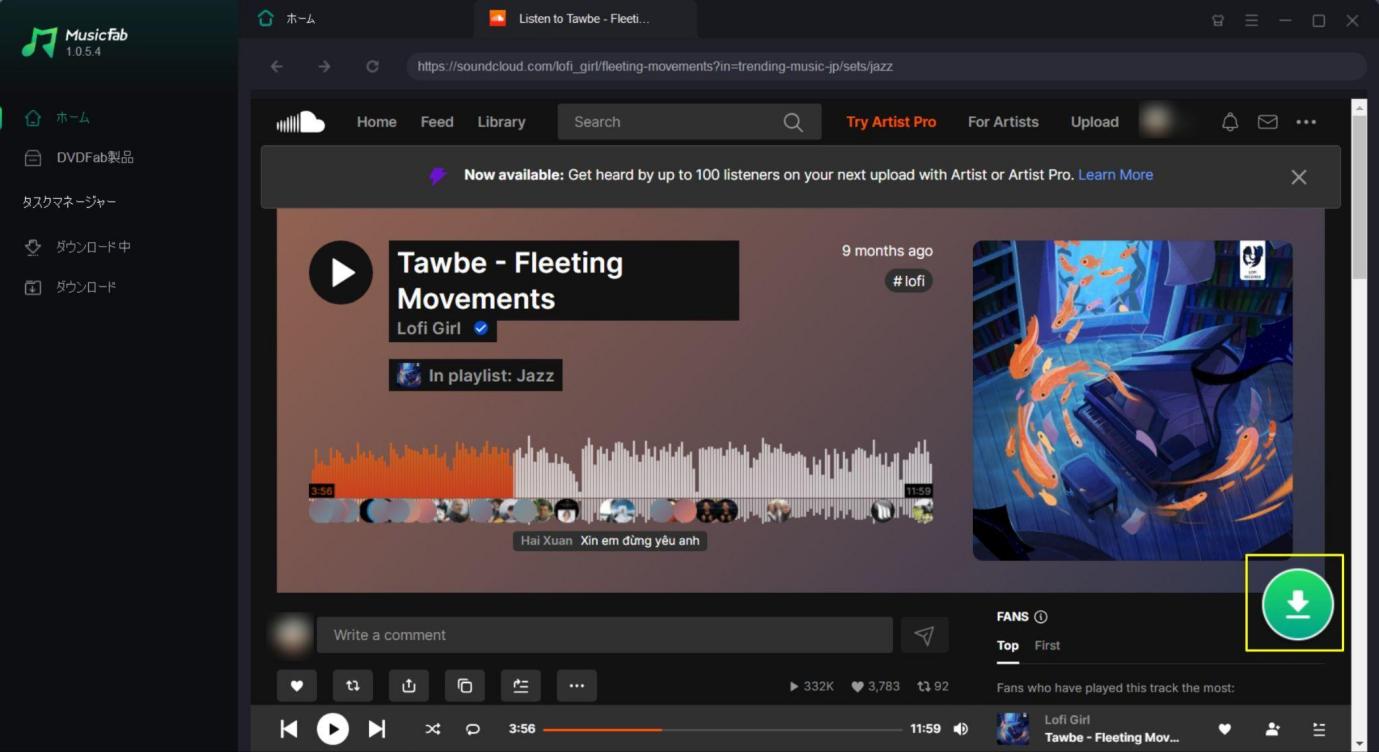Open the next-up queue list
Screen dimensions: 1379x752
tap(1319, 729)
